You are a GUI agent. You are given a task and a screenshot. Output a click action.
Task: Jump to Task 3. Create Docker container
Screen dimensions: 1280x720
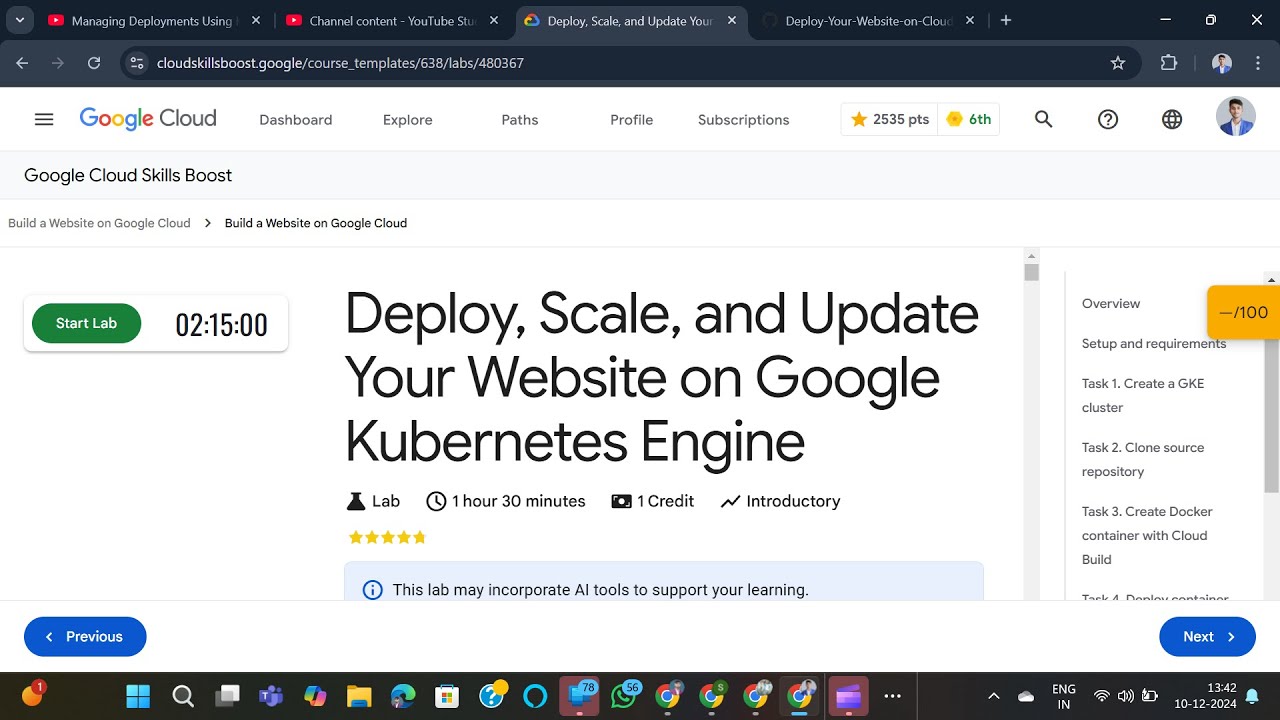1147,535
